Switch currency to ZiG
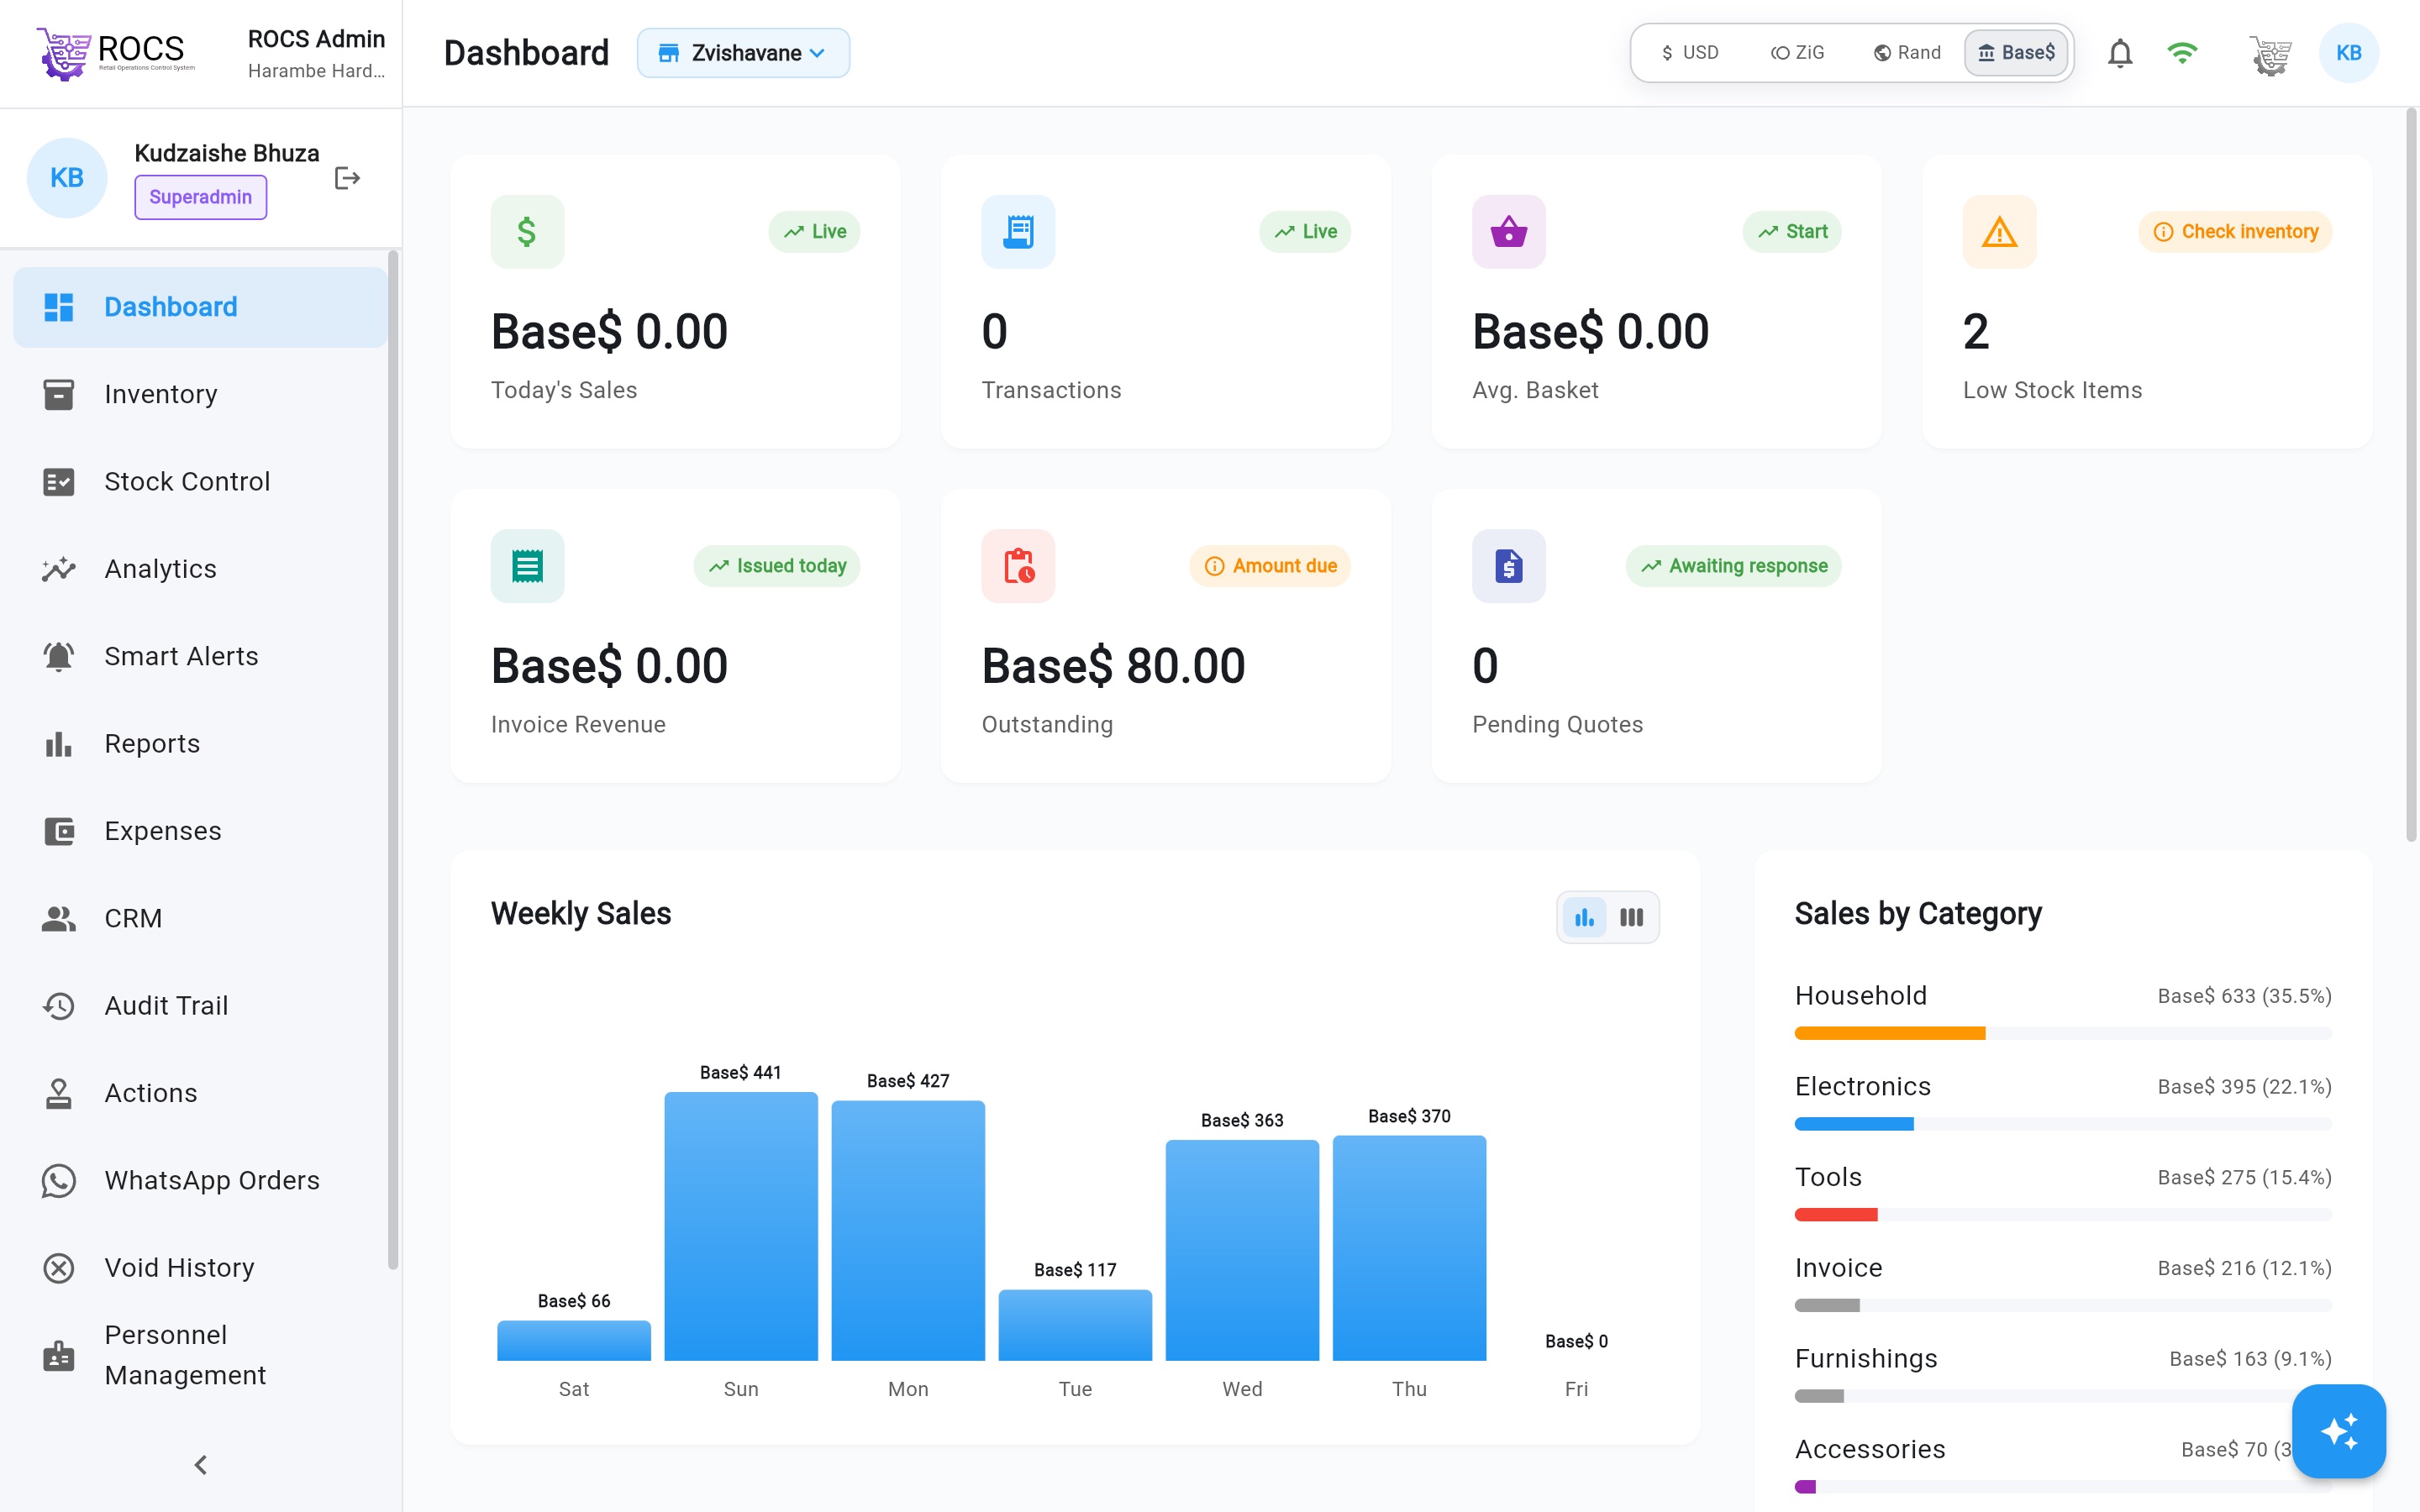 tap(1797, 53)
